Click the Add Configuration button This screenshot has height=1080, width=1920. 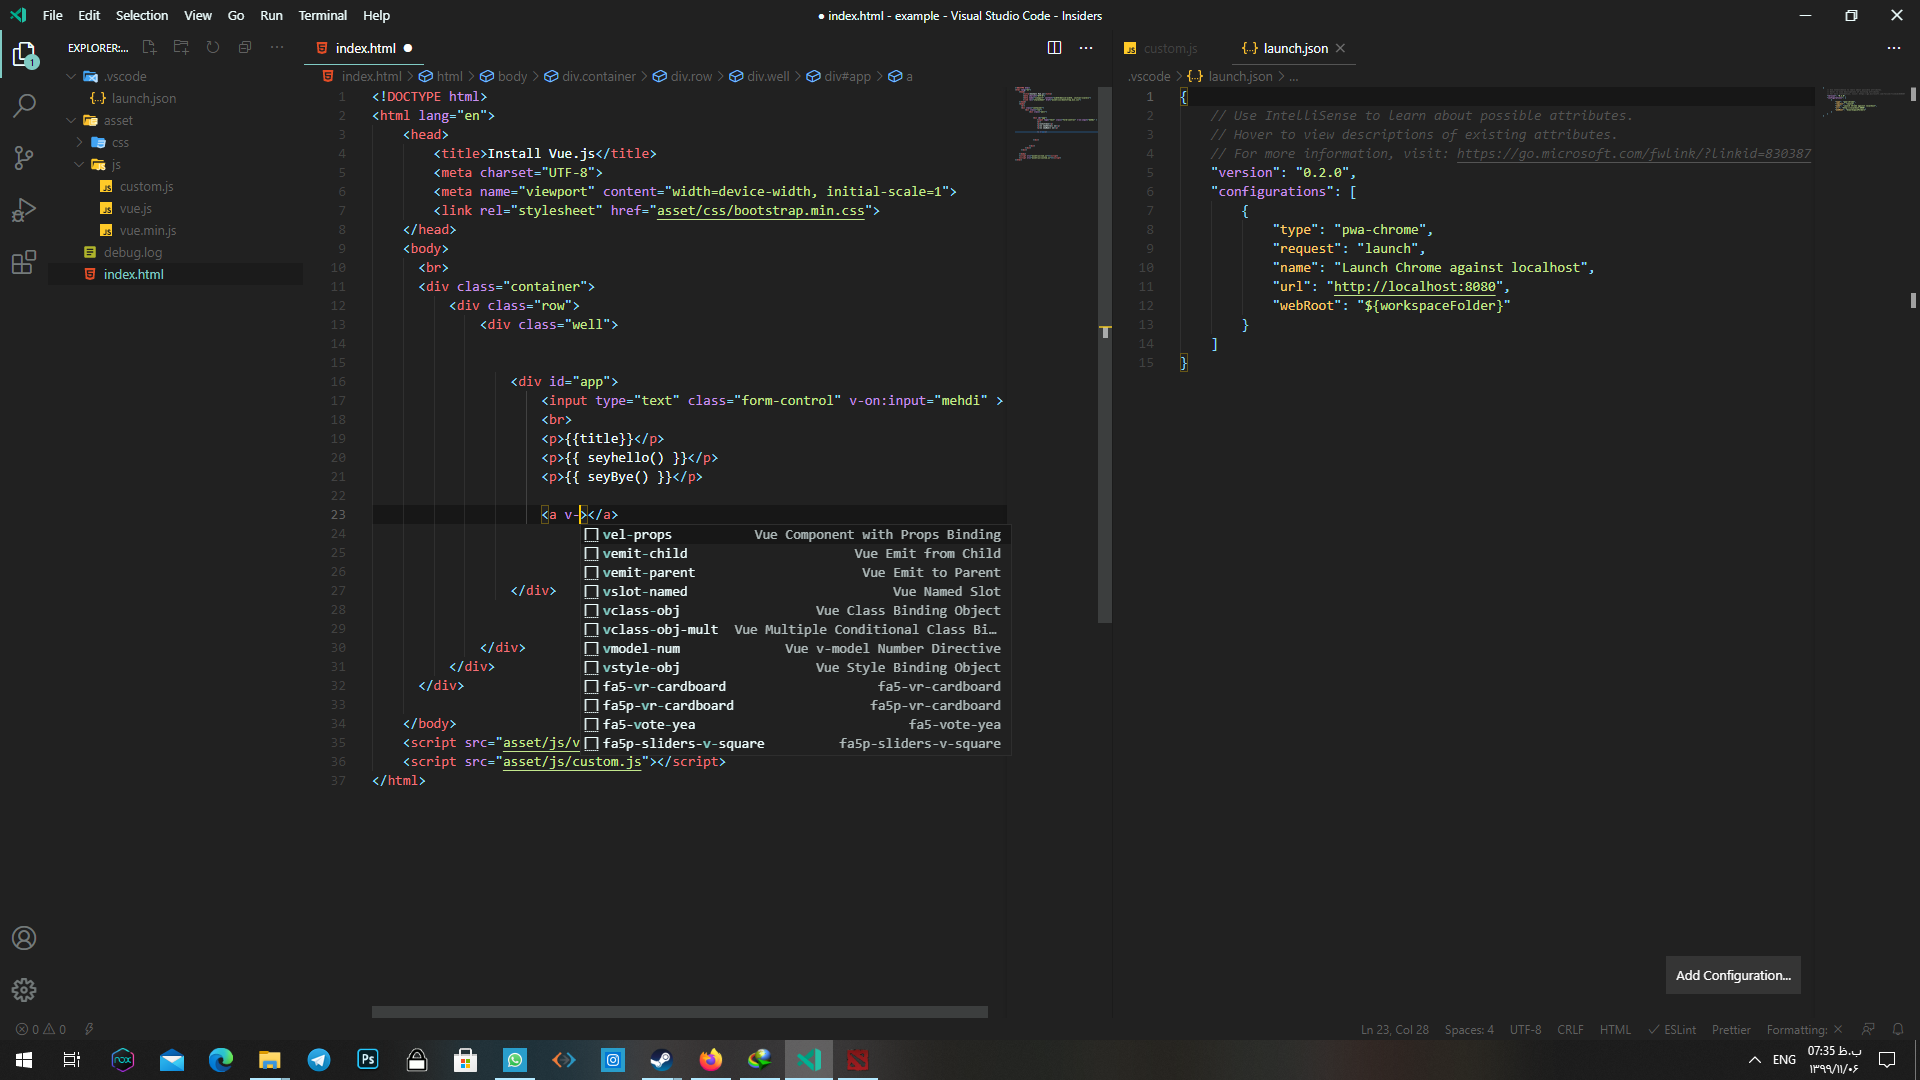(x=1732, y=975)
